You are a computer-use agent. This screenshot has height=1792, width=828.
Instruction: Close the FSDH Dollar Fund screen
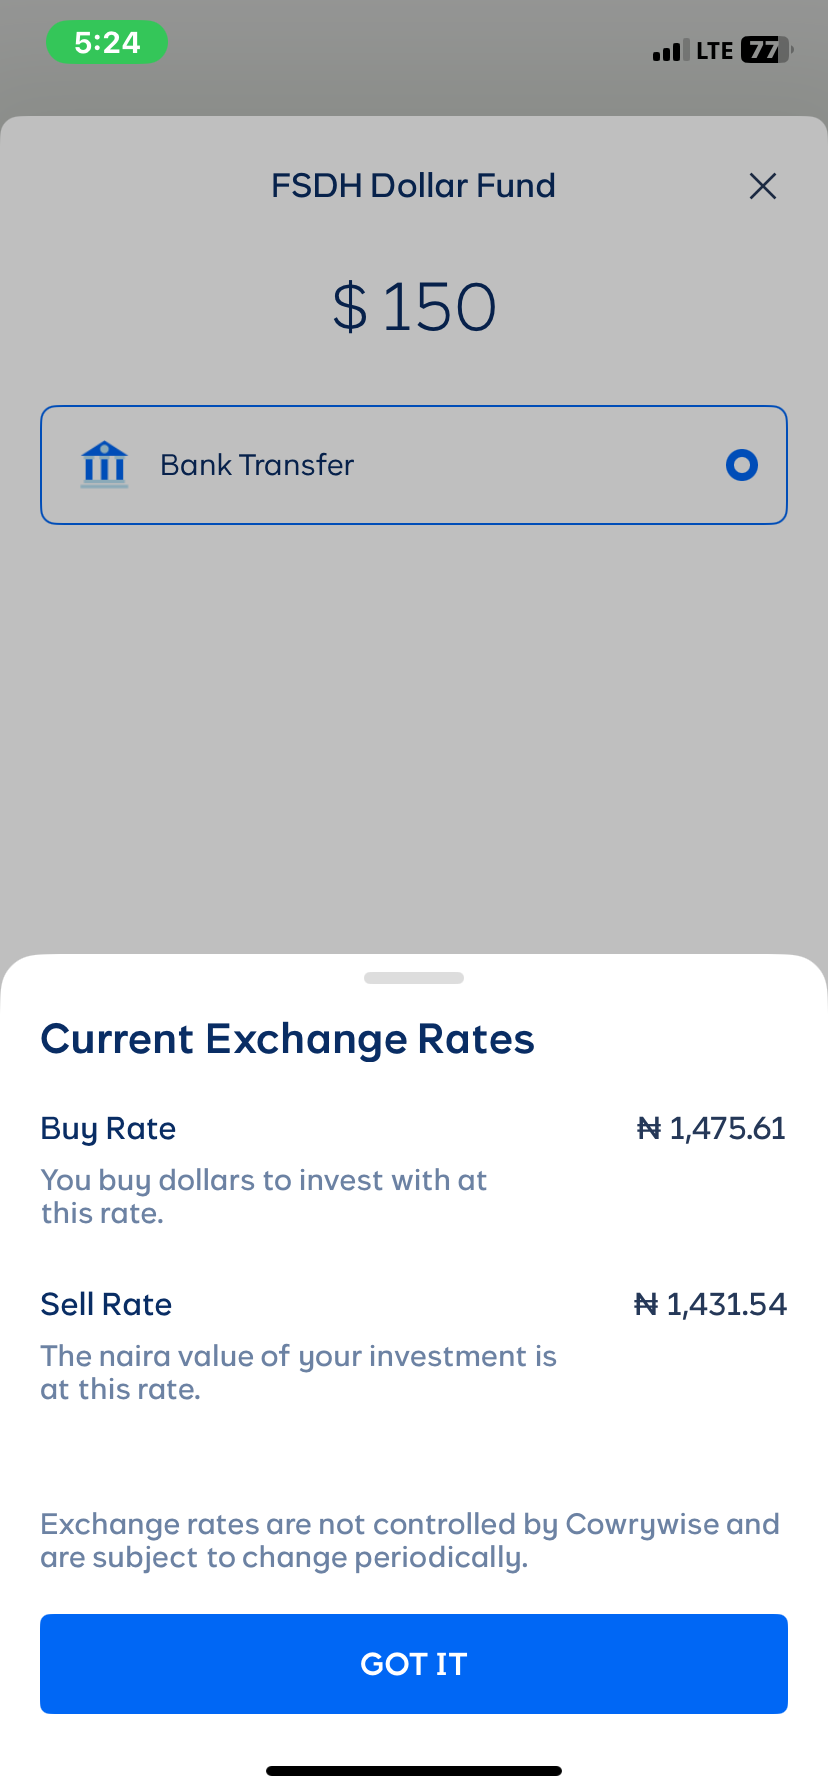click(763, 186)
